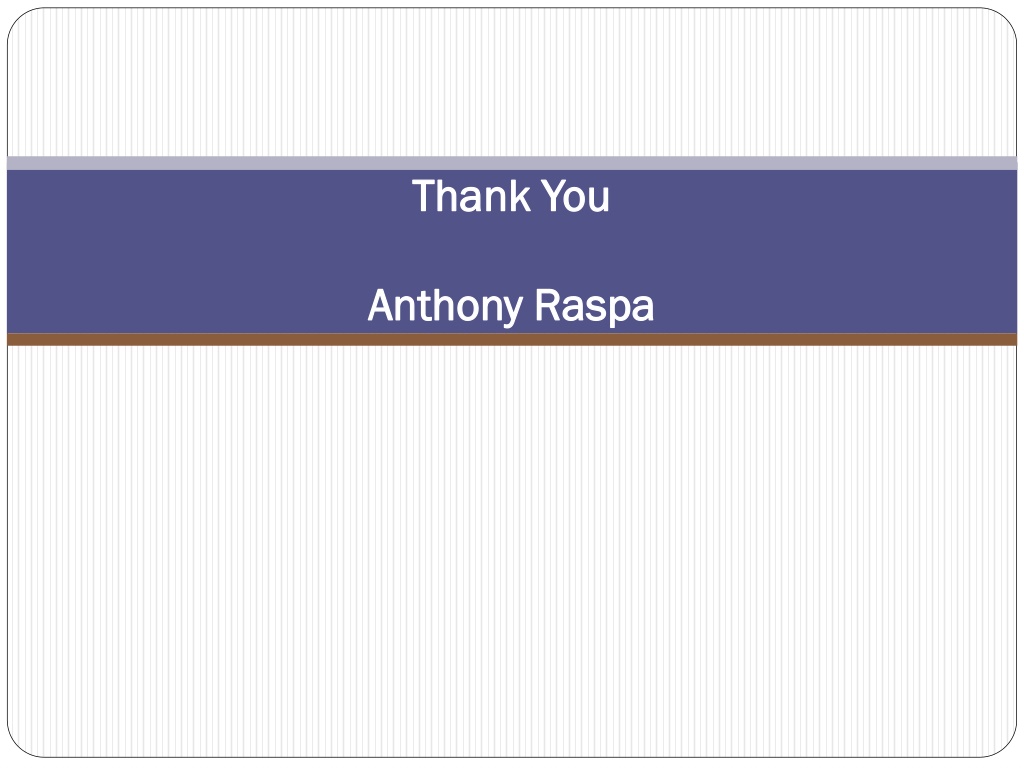Click the empty purple banner area right of "Anthony Raspa"

point(836,306)
